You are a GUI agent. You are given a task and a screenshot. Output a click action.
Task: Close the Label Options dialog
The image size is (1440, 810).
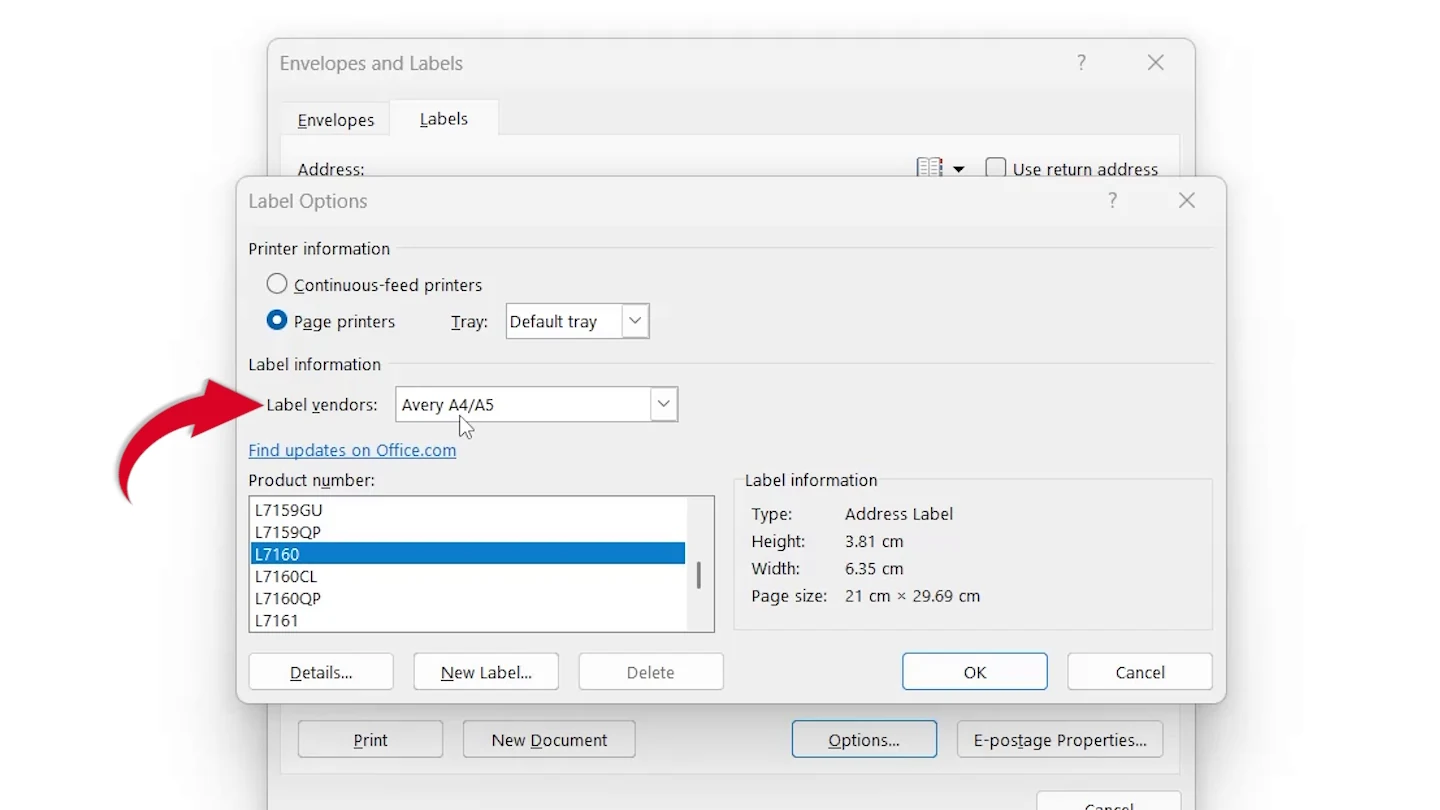(x=1187, y=201)
